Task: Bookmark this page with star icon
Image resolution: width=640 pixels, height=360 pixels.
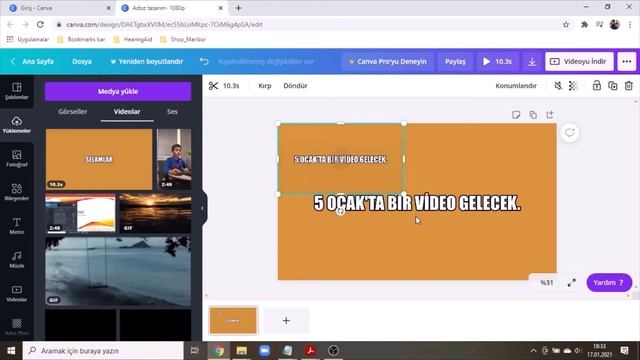Action: [566, 24]
